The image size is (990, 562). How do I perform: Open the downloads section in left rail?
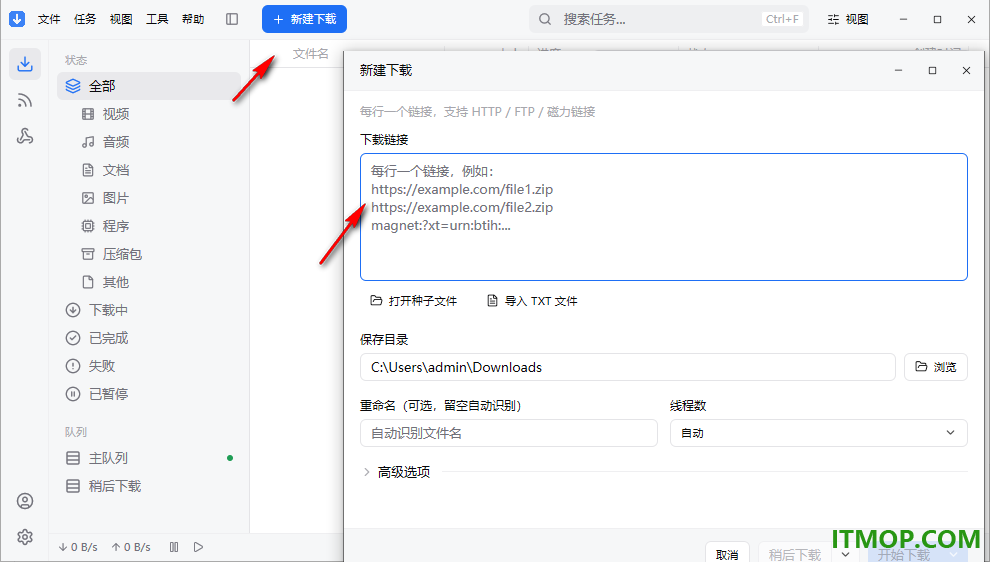[25, 64]
